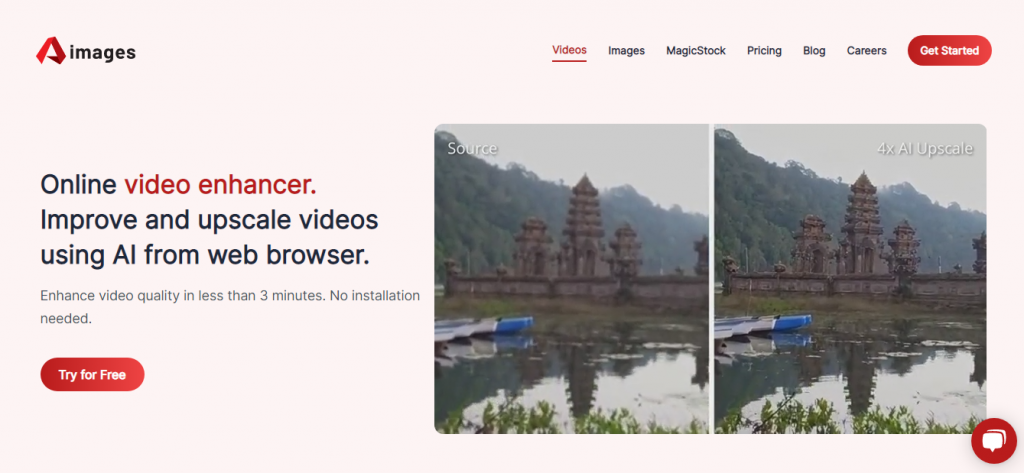The image size is (1024, 473).
Task: Open MagicStock menu item
Action: [x=696, y=50]
